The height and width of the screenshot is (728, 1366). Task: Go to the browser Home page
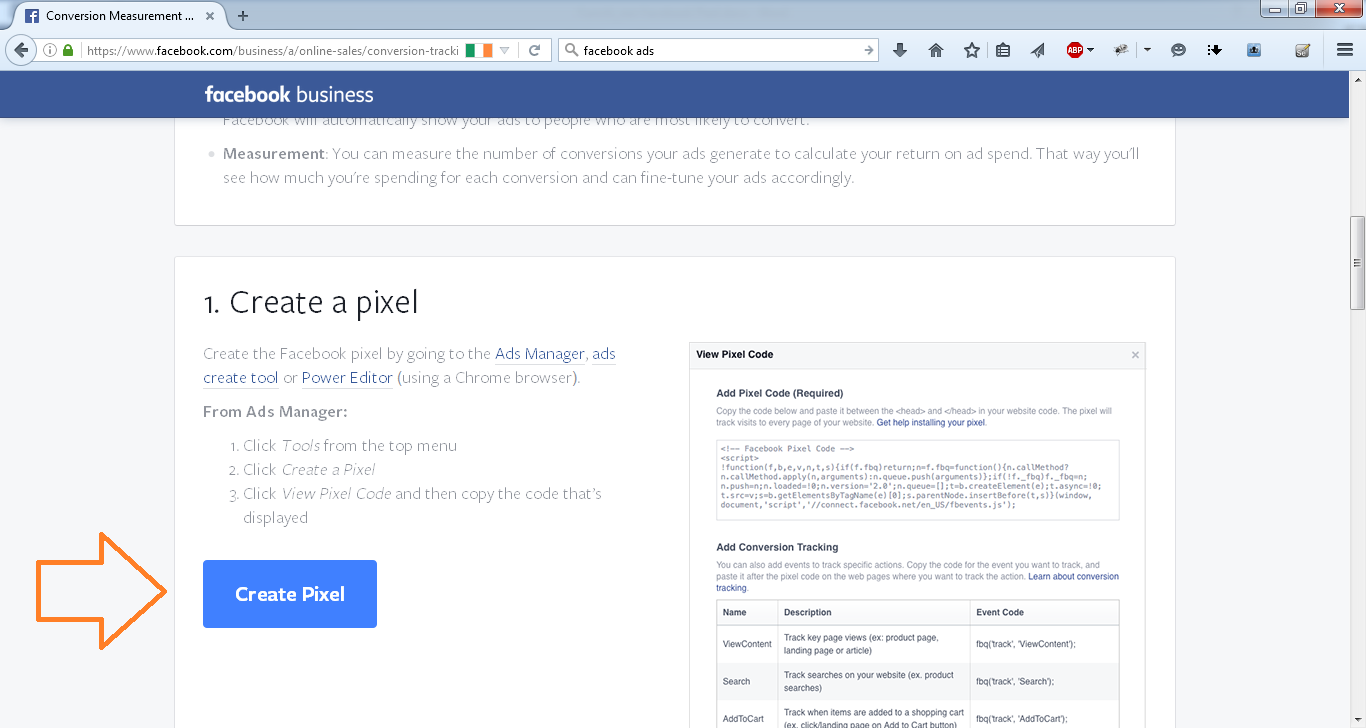coord(936,50)
